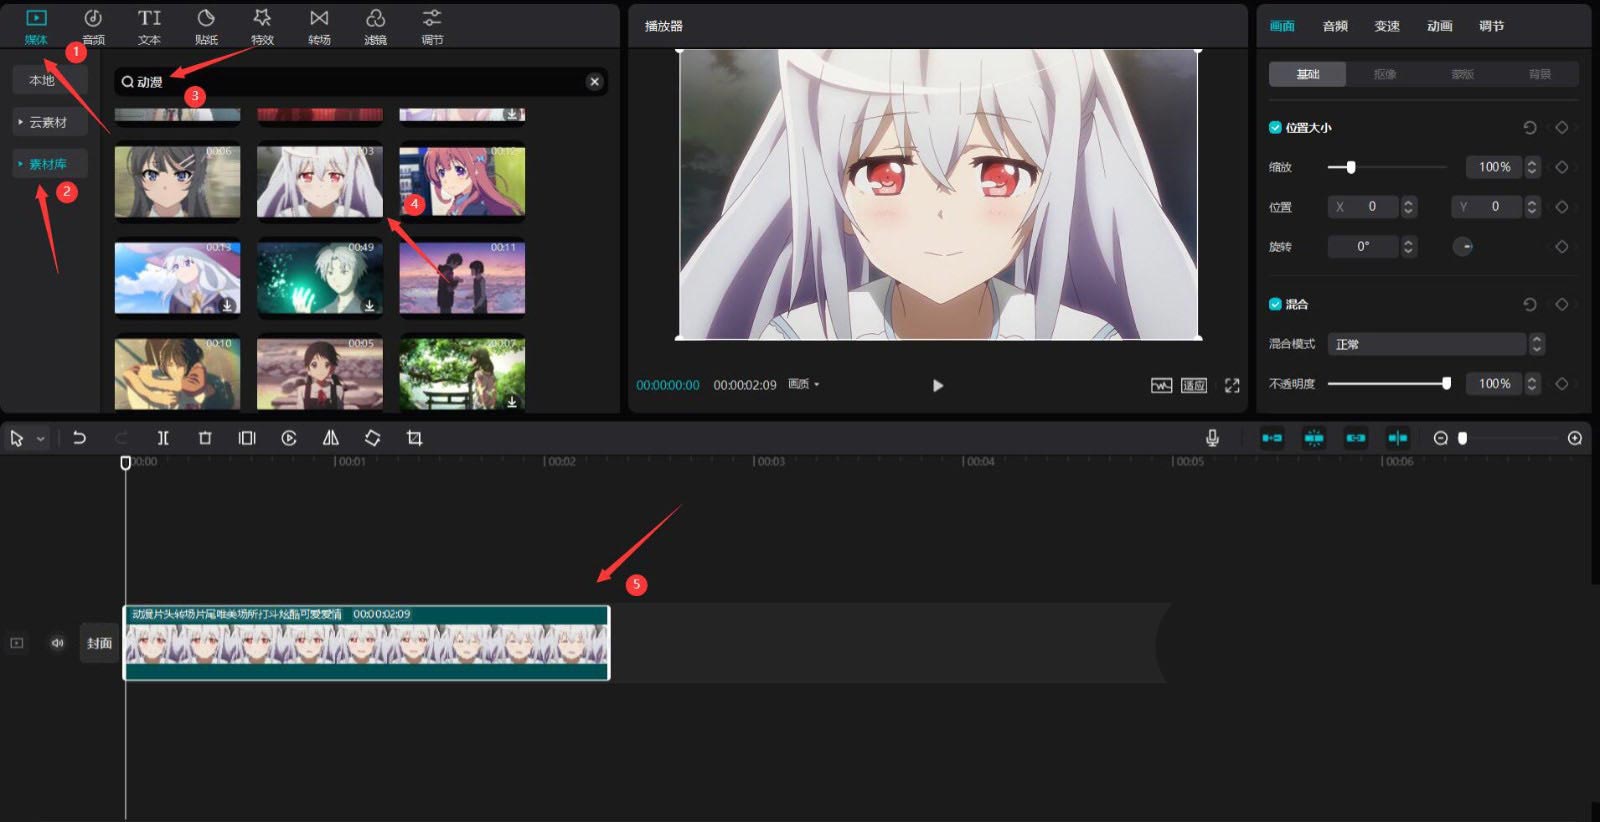Click the rotate tool icon
Viewport: 1600px width, 822px height.
[x=372, y=438]
